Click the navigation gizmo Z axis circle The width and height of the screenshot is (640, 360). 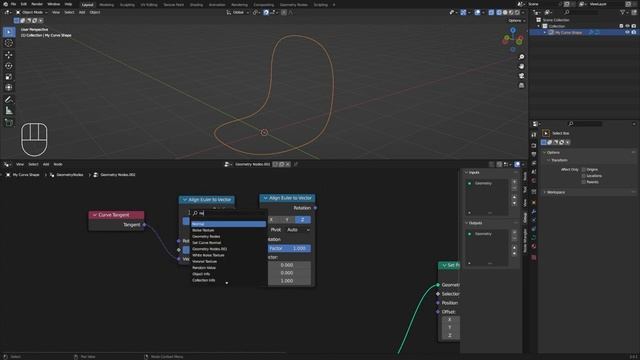[x=513, y=31]
